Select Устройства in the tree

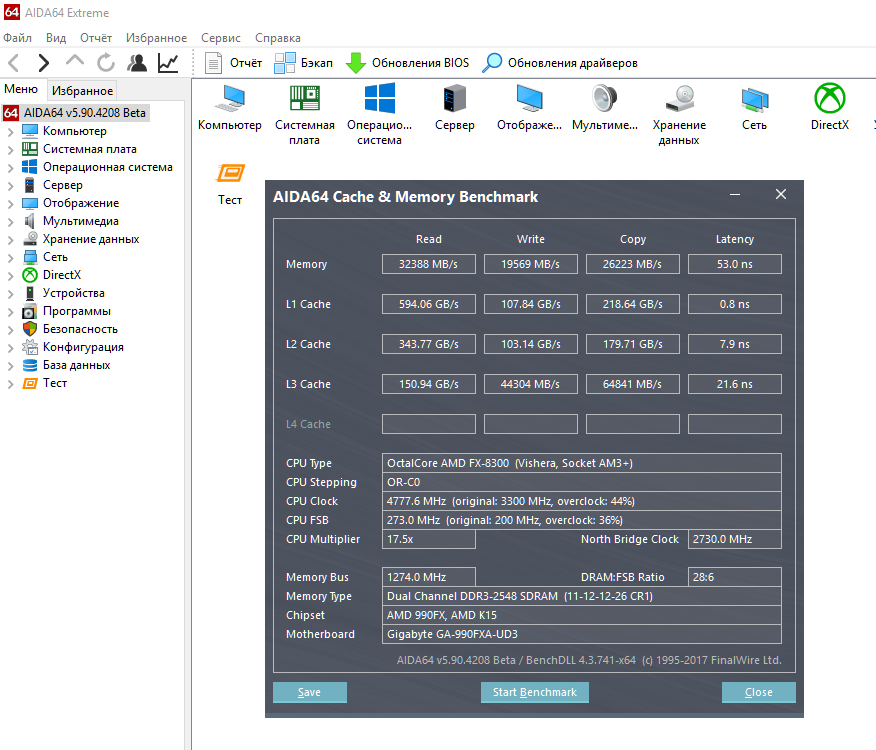click(x=73, y=293)
